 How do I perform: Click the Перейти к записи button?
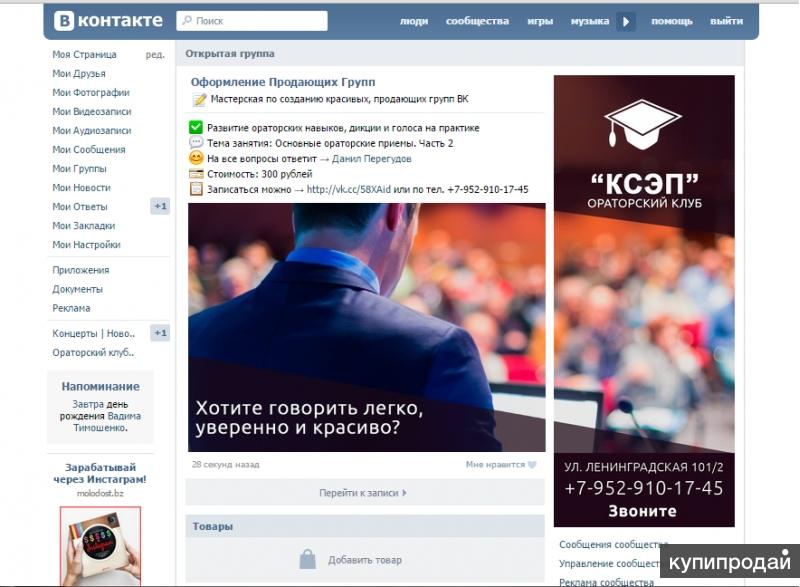(x=365, y=493)
